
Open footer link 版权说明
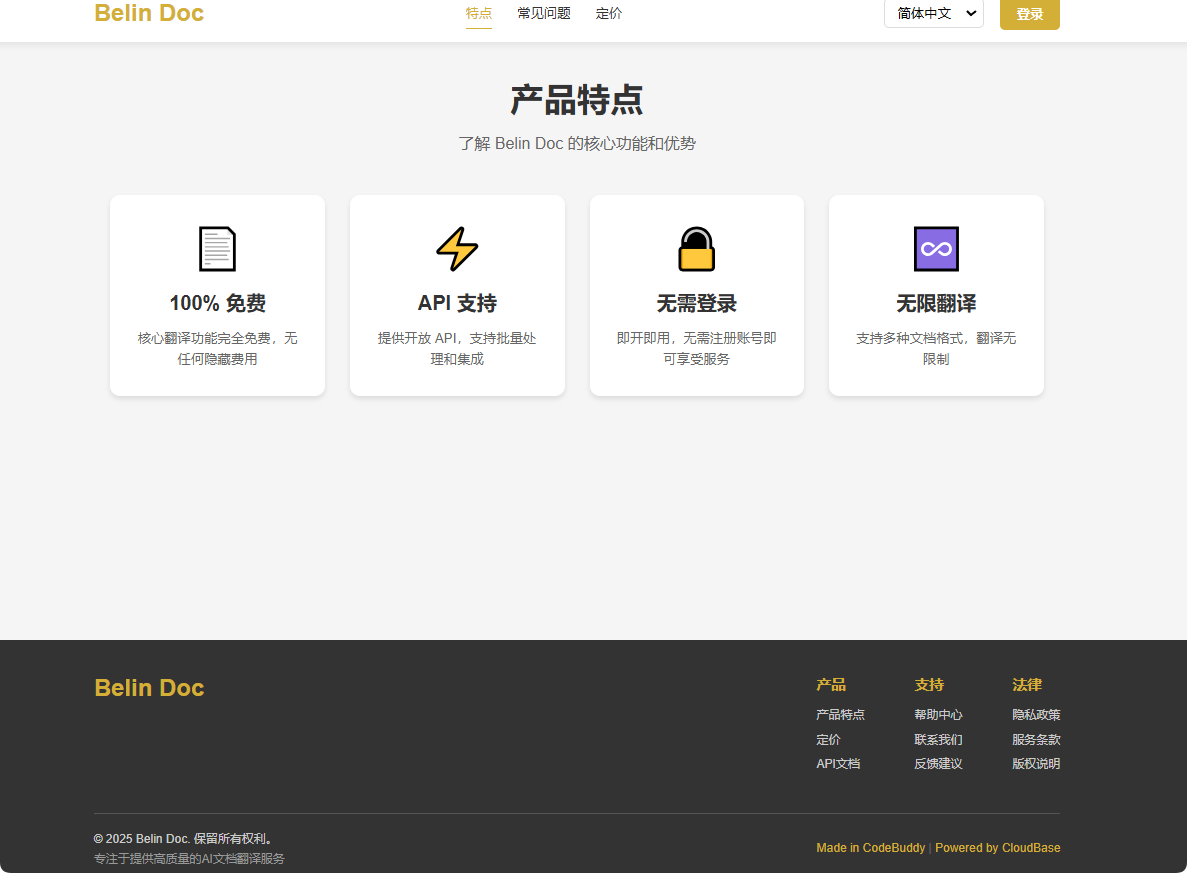tap(1036, 764)
